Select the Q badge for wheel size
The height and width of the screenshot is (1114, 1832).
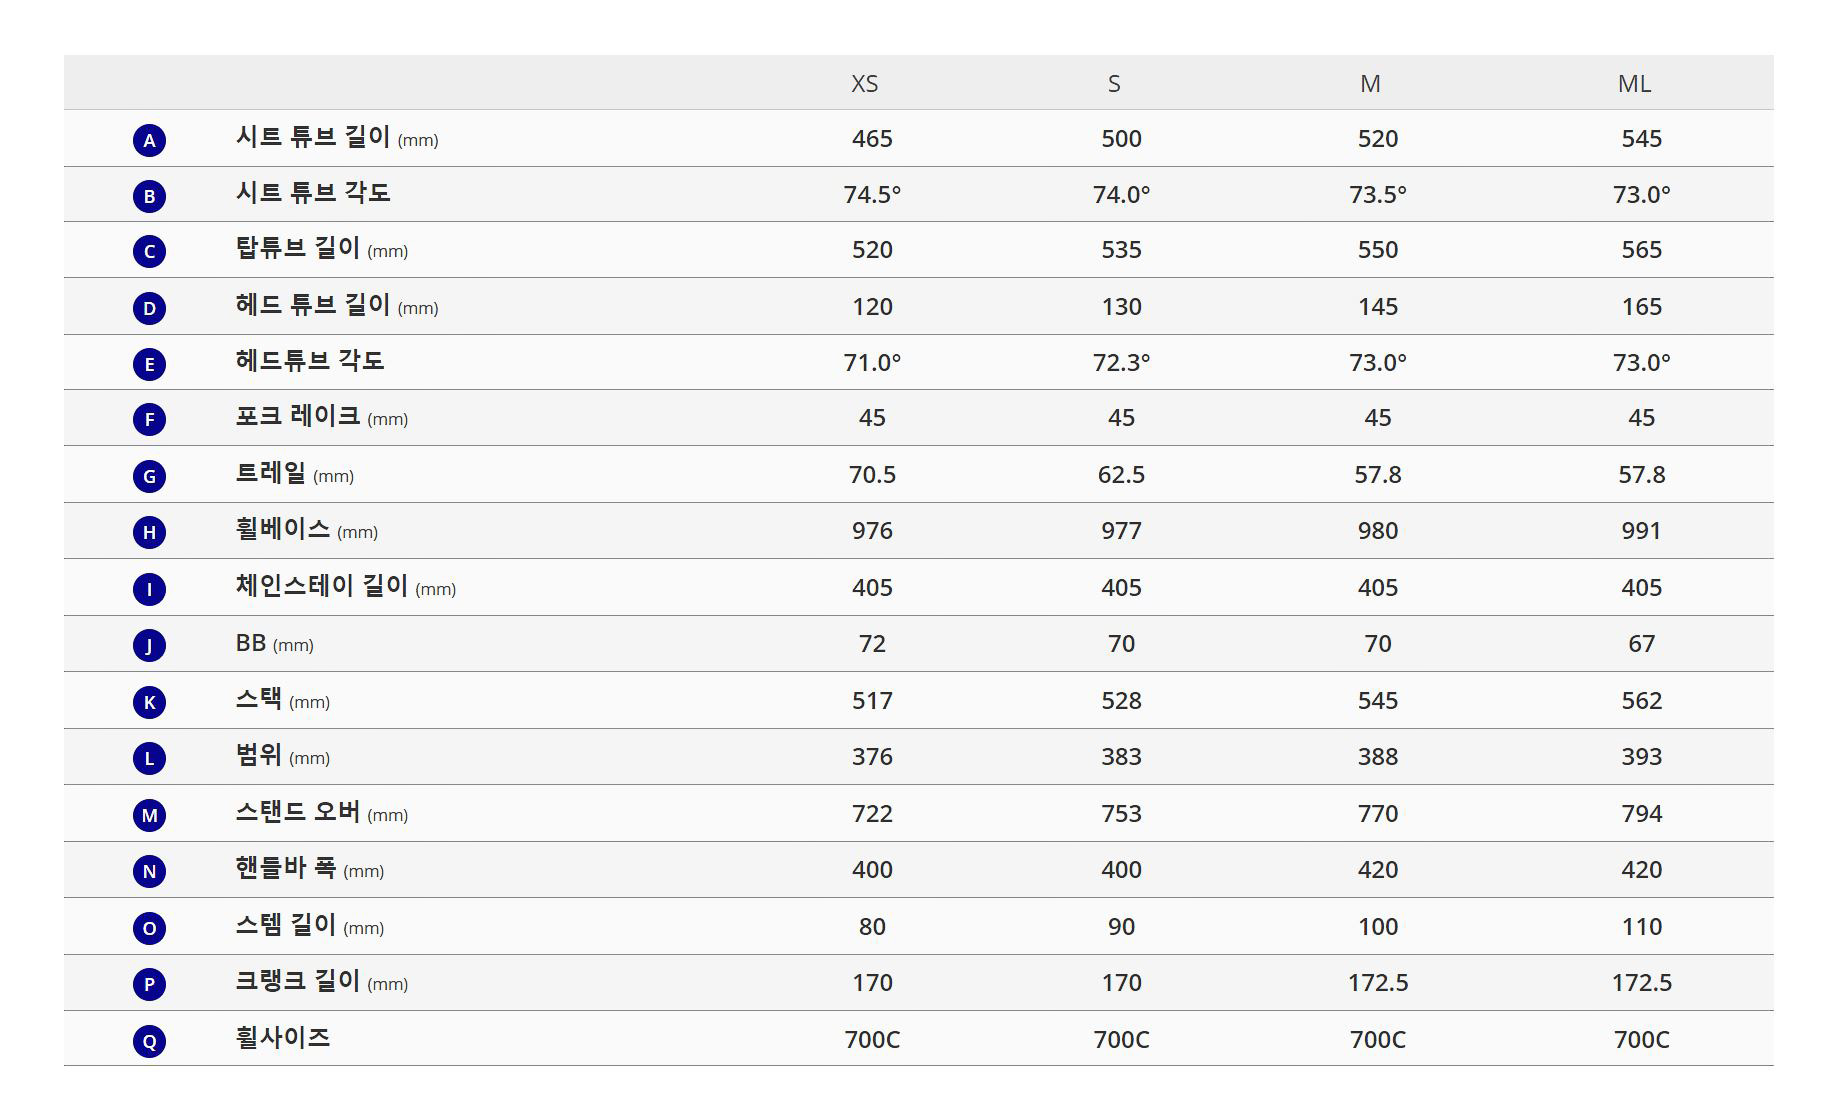coord(149,1041)
